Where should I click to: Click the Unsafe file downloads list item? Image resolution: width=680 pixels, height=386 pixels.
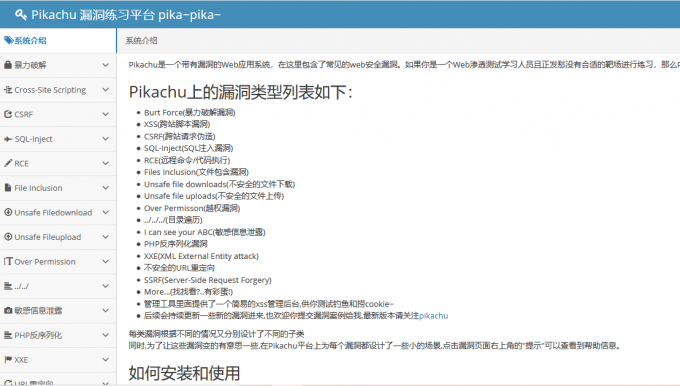pyautogui.click(x=219, y=184)
